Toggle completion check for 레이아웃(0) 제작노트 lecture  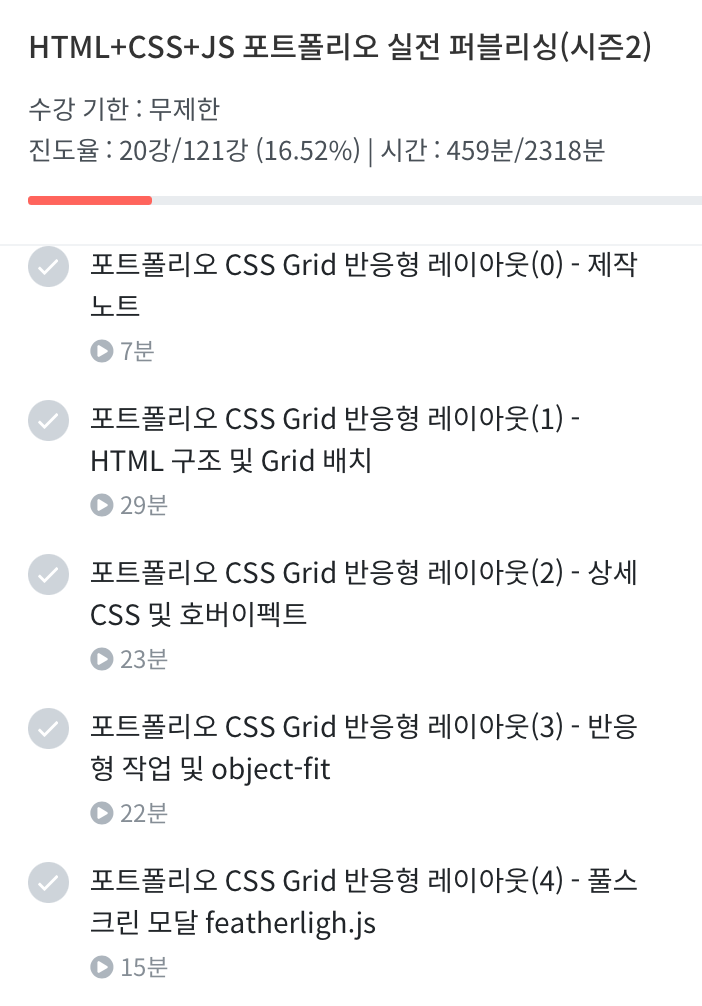pyautogui.click(x=48, y=267)
